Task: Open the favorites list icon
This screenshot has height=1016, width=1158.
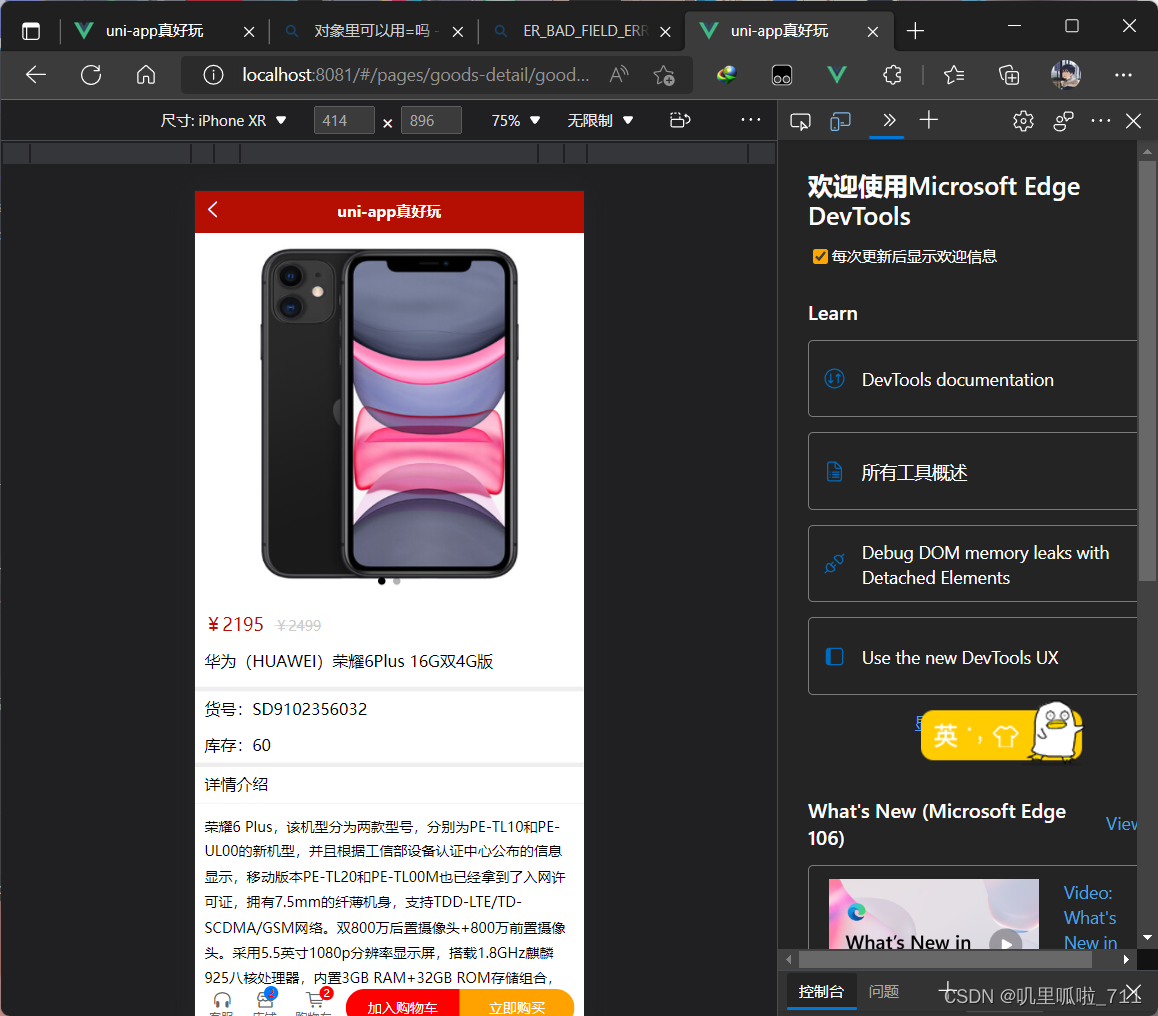Action: (x=953, y=75)
